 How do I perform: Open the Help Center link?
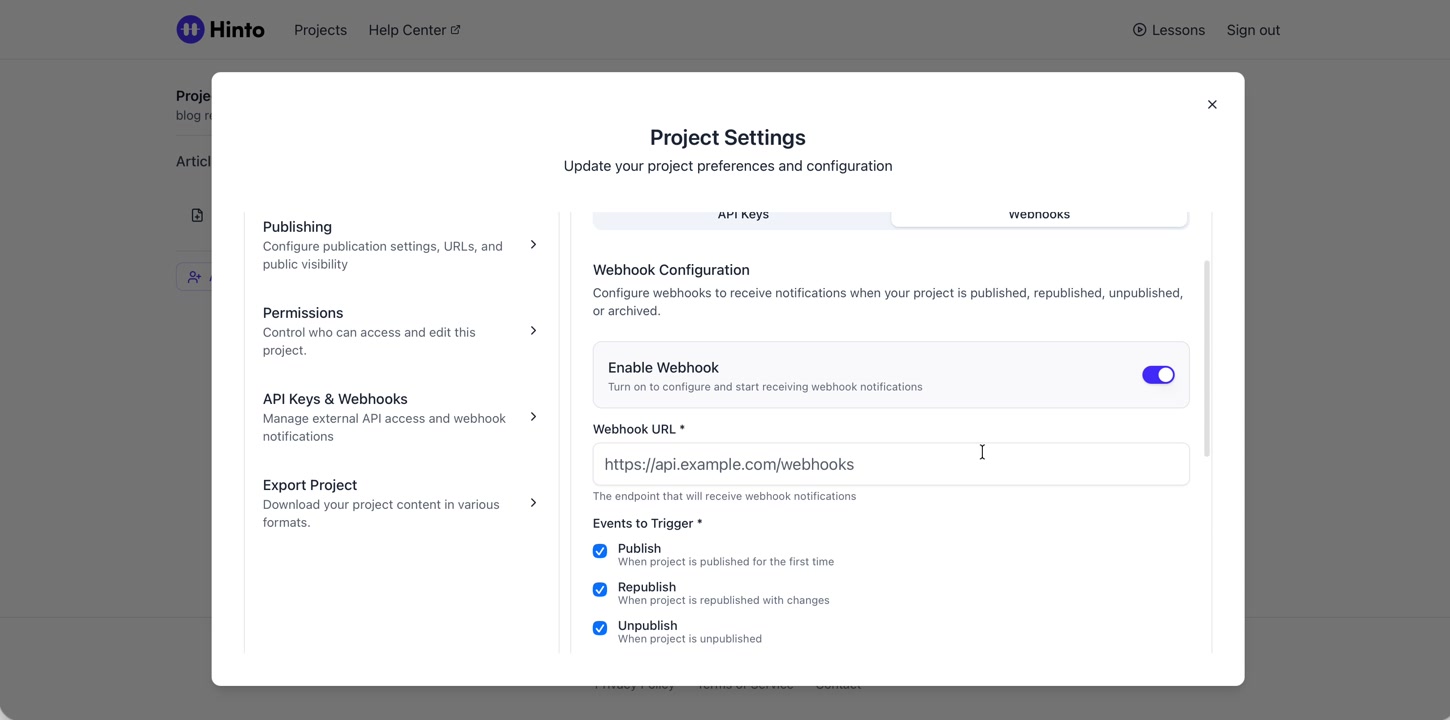[x=406, y=30]
